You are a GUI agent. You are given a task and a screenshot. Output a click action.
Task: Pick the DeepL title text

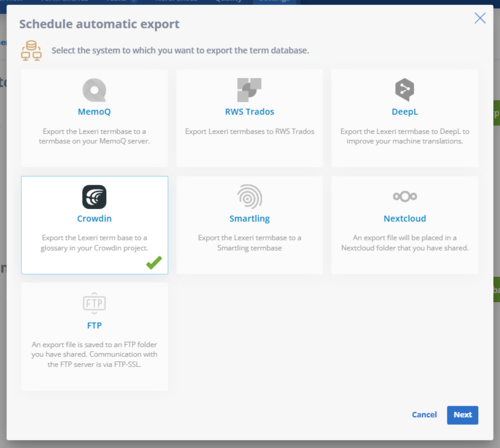pyautogui.click(x=405, y=112)
